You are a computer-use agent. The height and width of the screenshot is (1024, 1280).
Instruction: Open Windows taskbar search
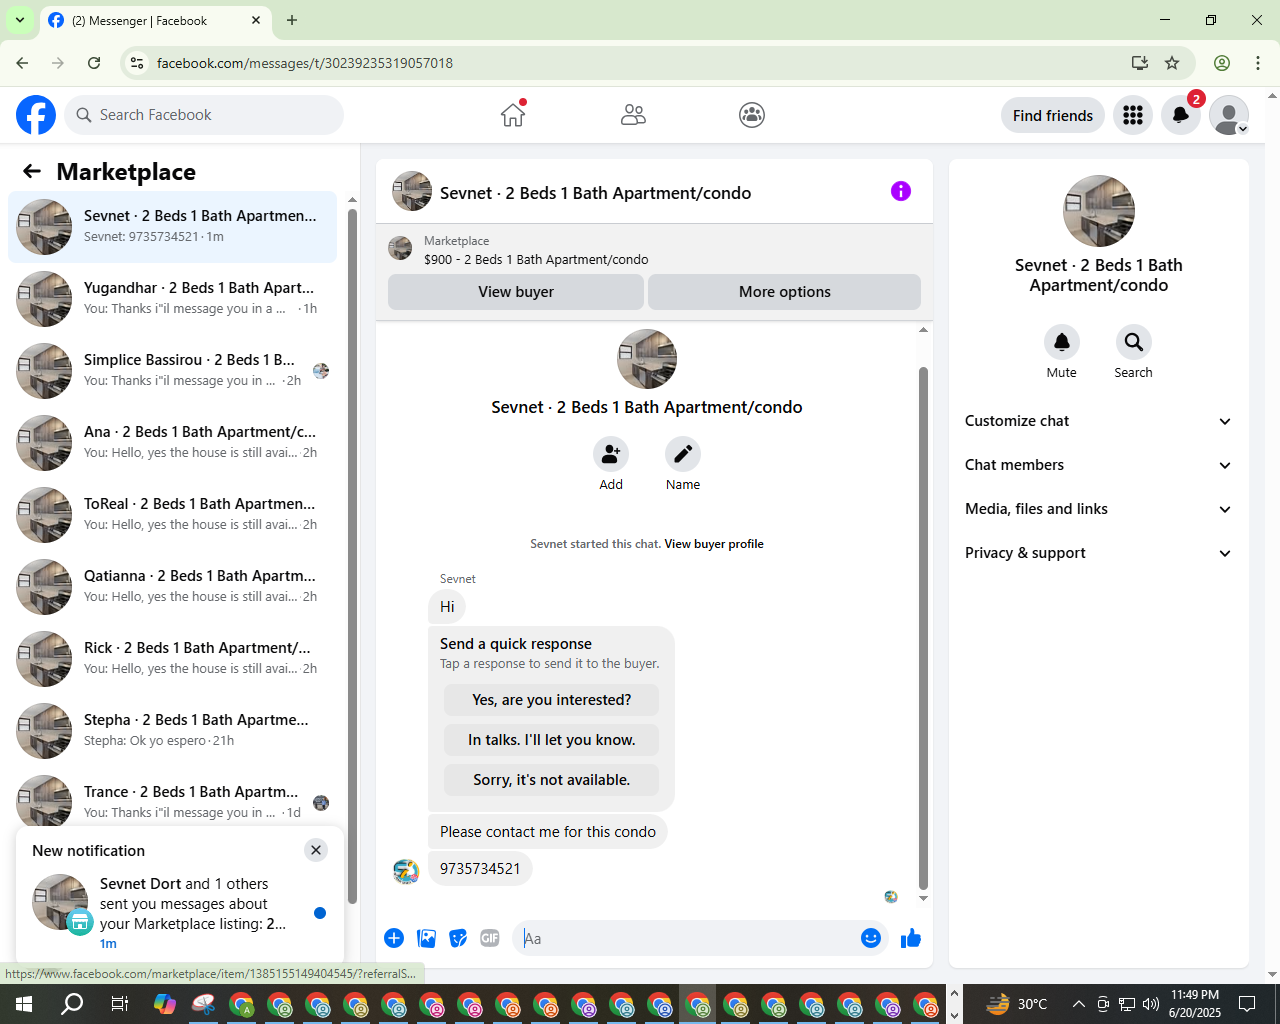point(72,1003)
